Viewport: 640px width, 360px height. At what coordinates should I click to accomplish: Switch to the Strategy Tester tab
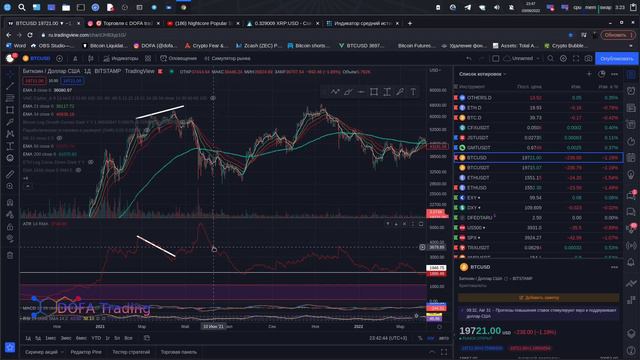pos(131,352)
